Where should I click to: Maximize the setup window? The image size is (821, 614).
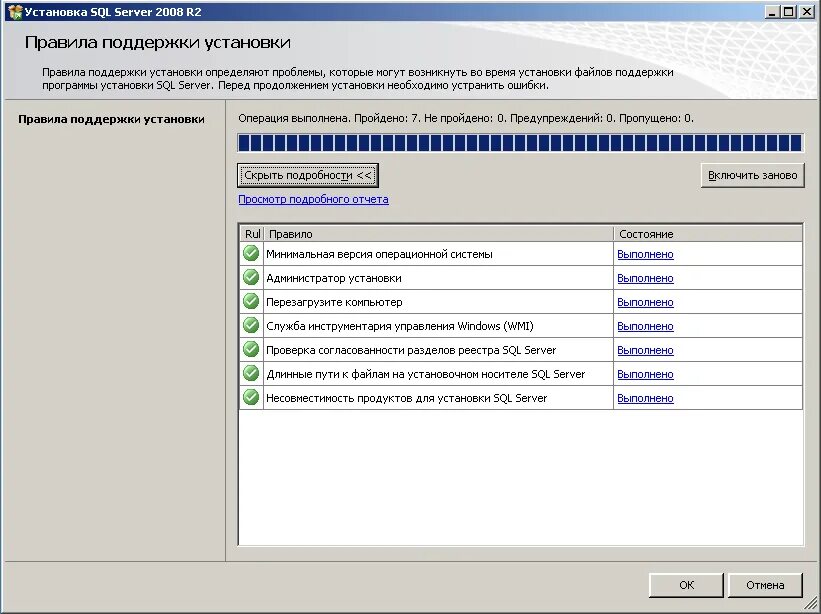coord(789,12)
